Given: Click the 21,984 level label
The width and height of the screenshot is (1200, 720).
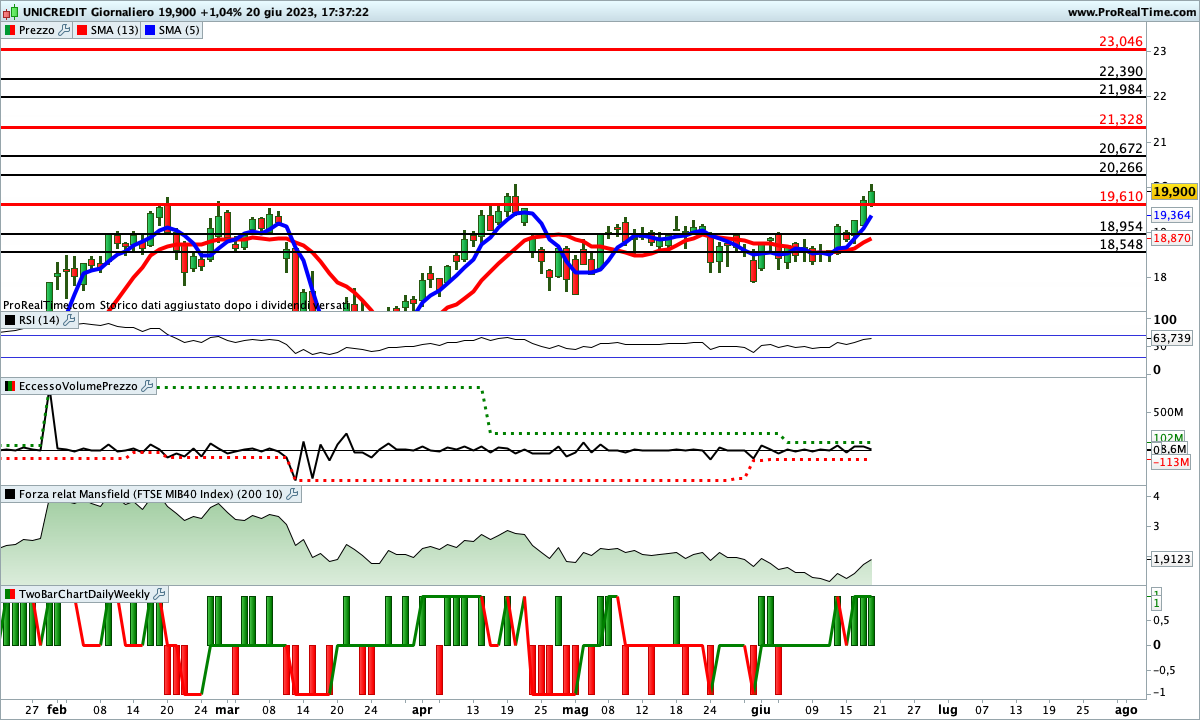Looking at the screenshot, I should 1120,89.
